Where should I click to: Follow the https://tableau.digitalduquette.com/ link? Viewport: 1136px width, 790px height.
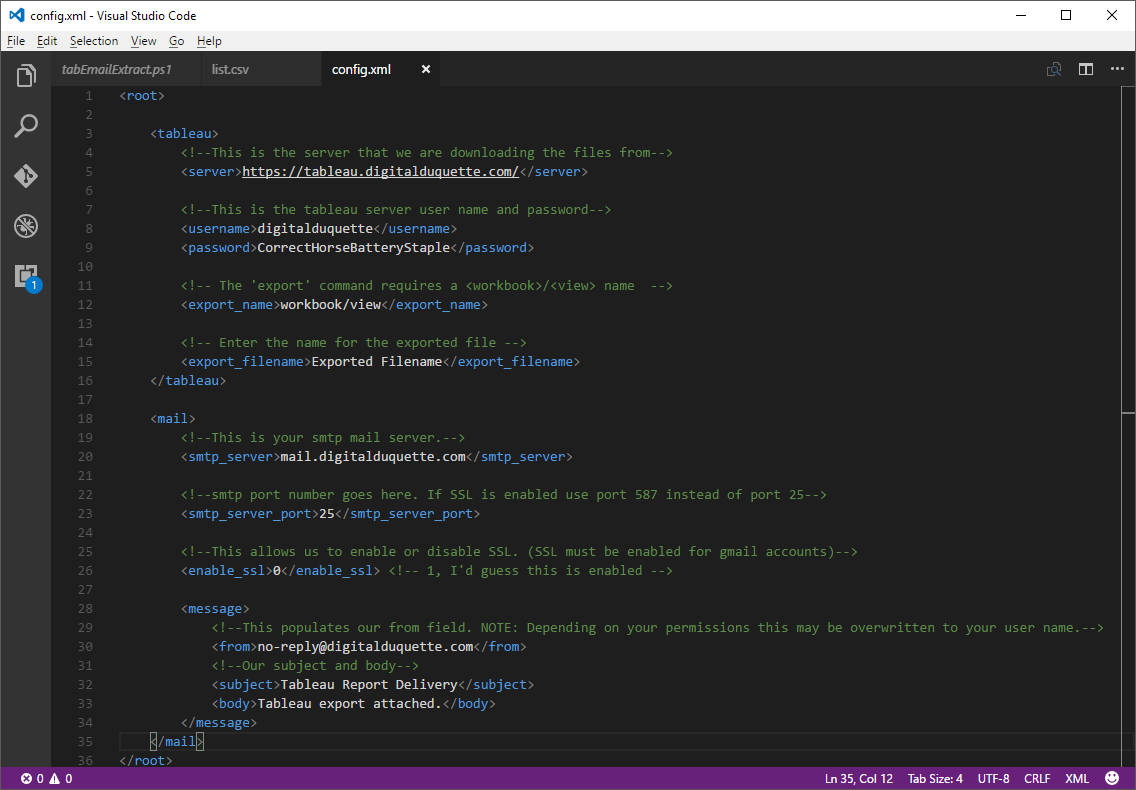click(380, 172)
